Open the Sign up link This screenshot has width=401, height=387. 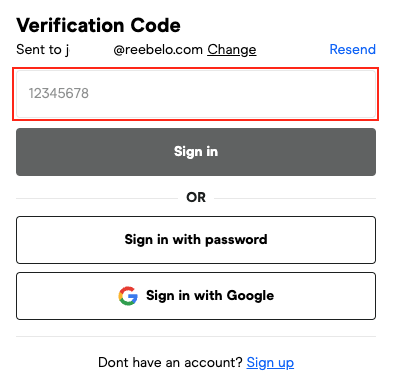coord(270,362)
